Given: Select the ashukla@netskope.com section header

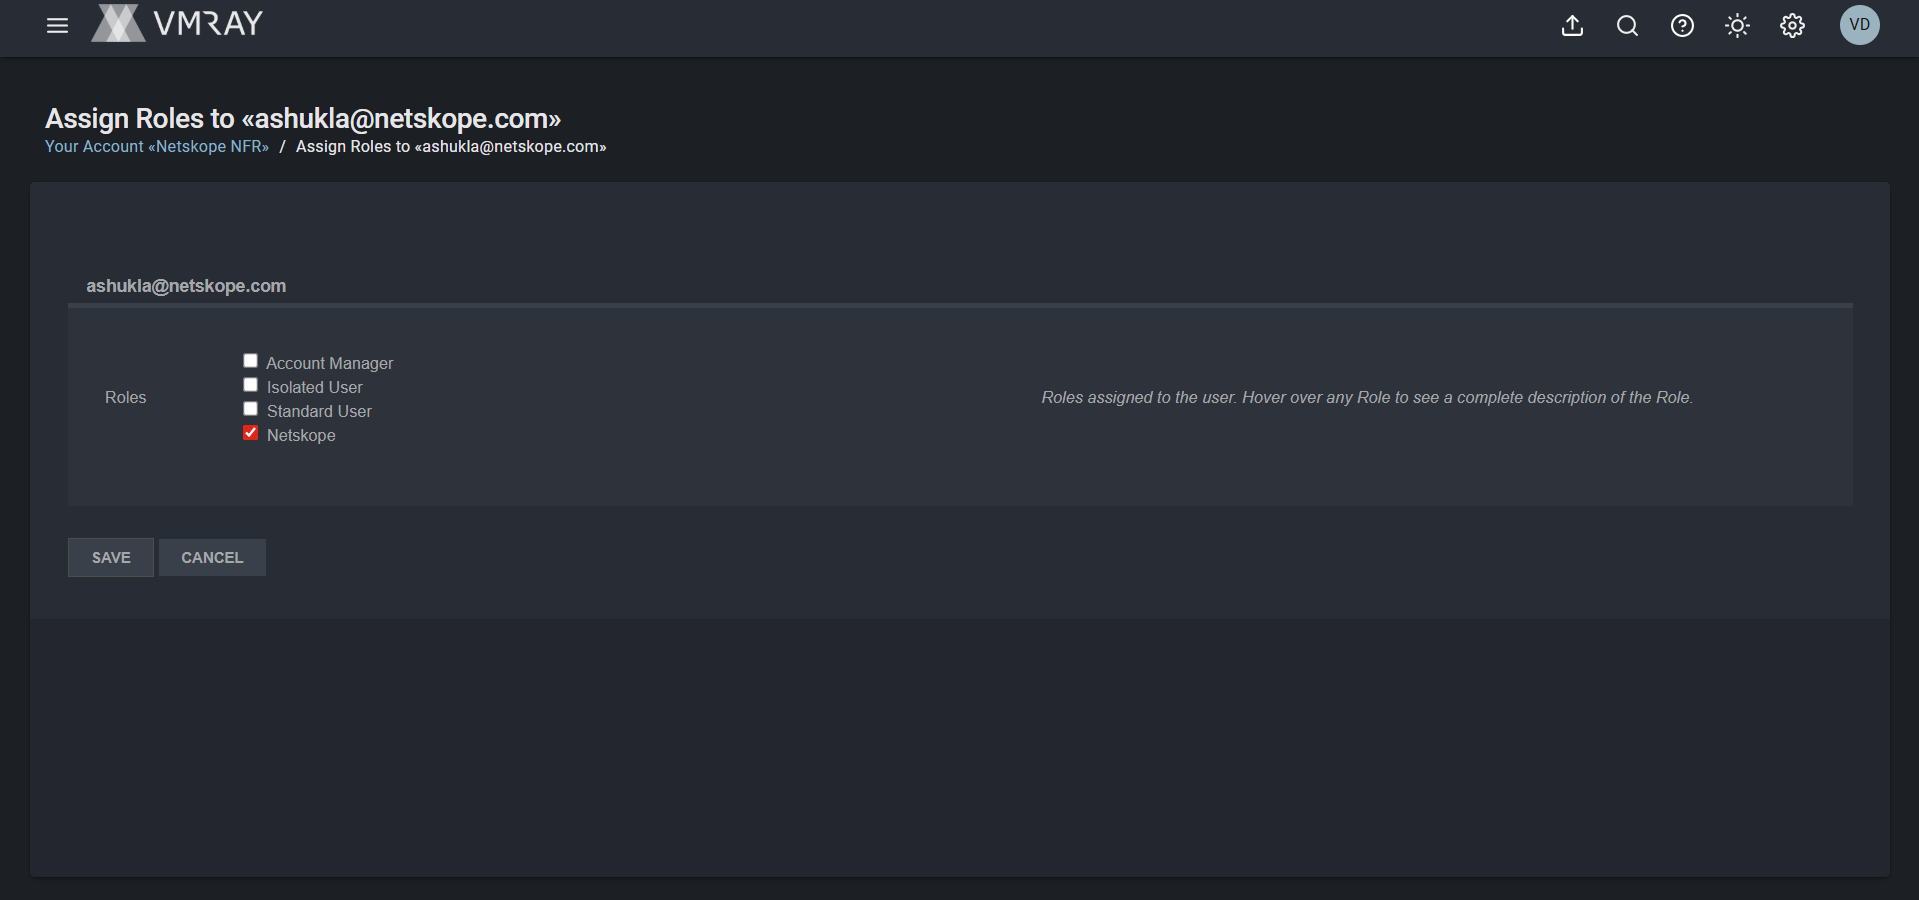Looking at the screenshot, I should [x=186, y=286].
